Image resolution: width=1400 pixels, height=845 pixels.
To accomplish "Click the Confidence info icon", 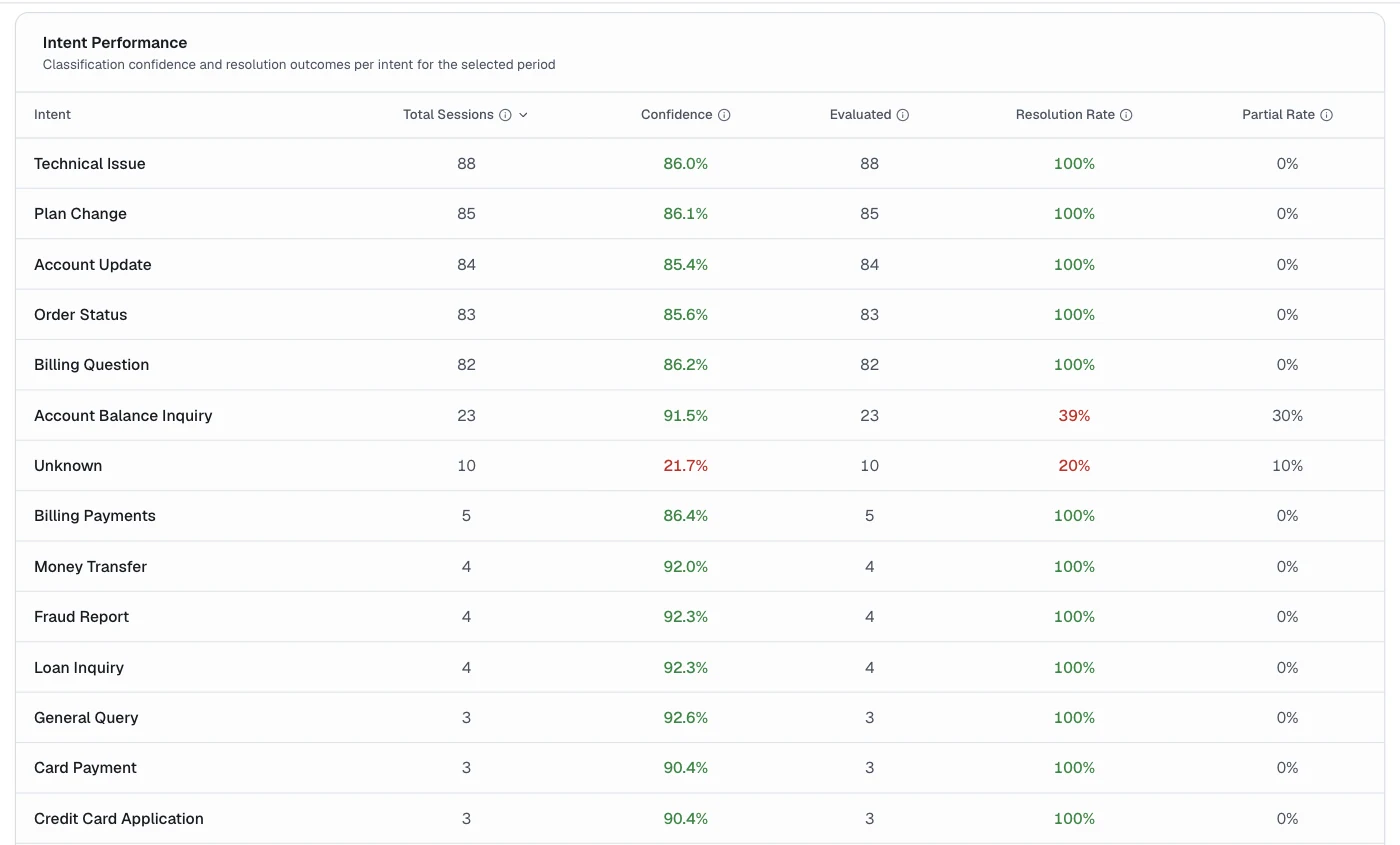I will pos(724,115).
